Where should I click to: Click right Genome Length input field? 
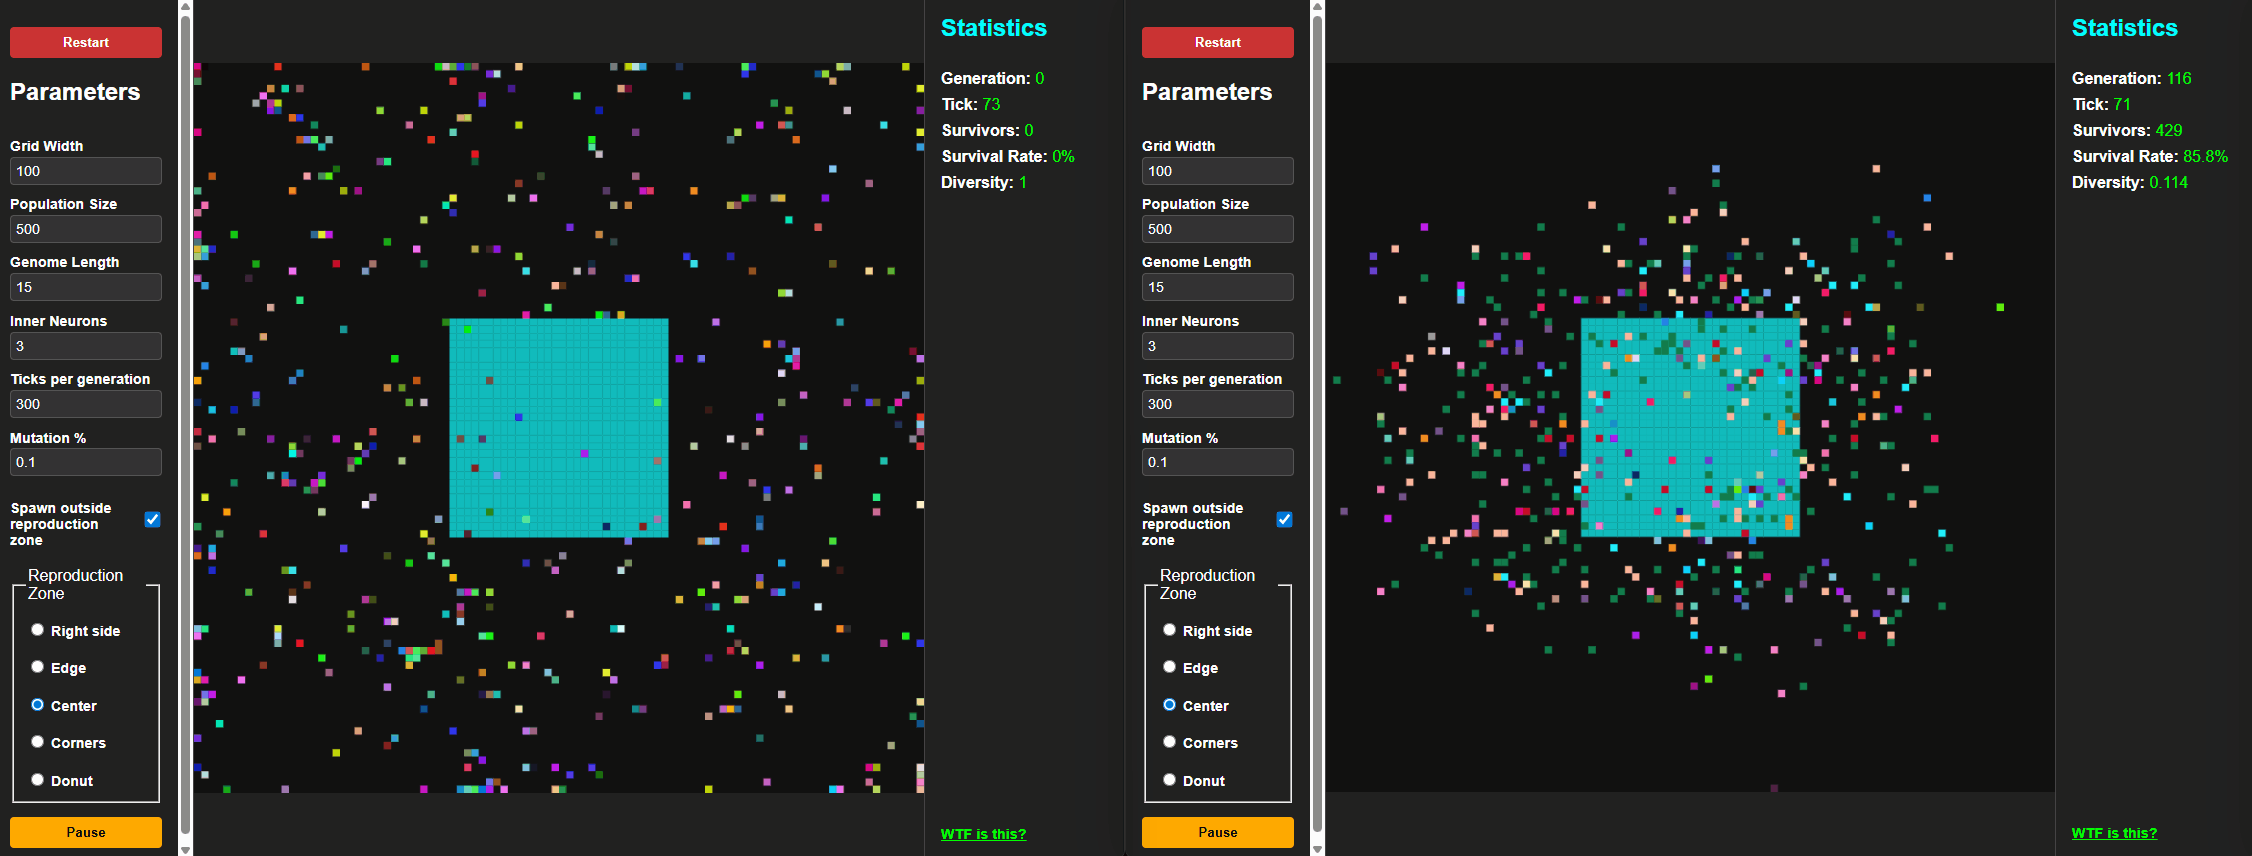[1218, 287]
